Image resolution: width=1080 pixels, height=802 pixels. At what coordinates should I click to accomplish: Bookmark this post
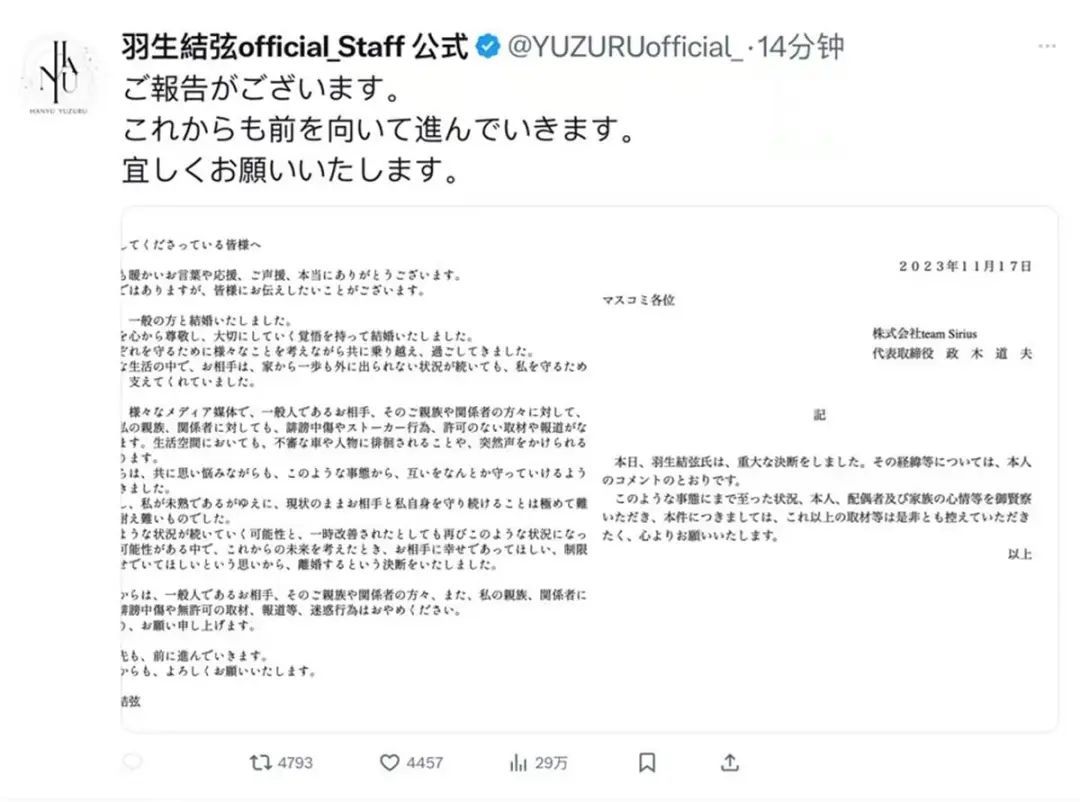click(647, 763)
